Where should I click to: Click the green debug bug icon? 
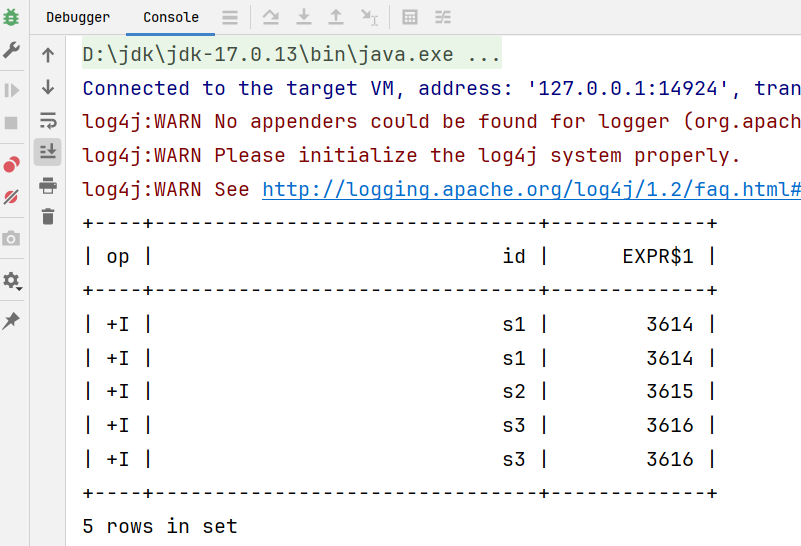pos(11,17)
